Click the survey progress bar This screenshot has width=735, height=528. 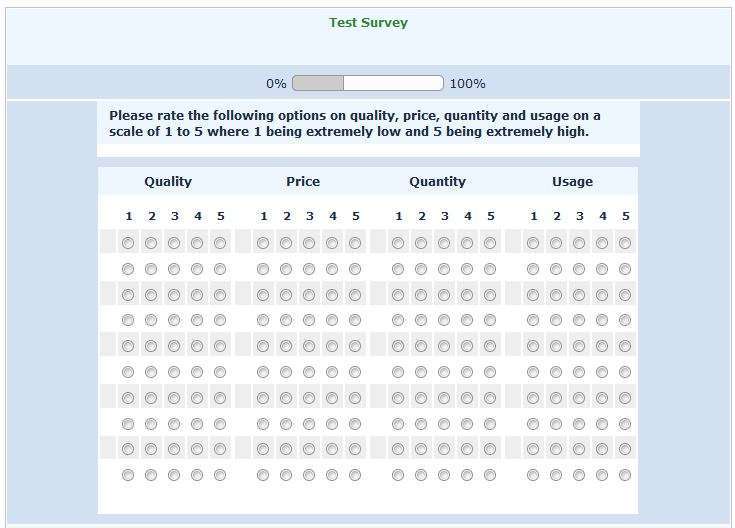pyautogui.click(x=368, y=83)
